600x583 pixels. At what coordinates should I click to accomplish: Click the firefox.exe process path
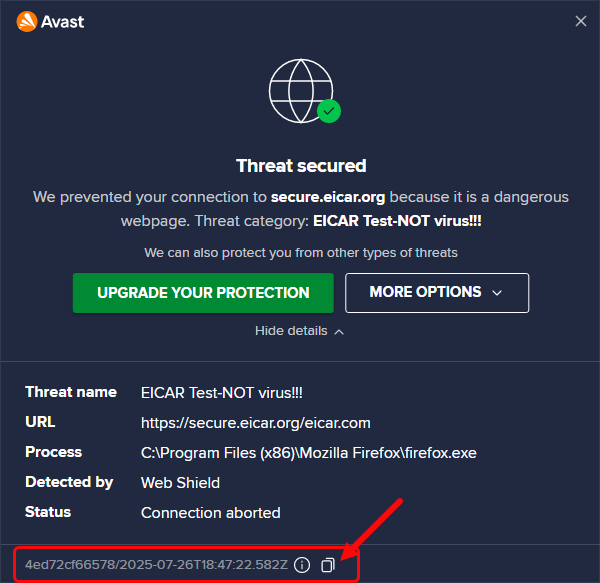click(309, 453)
